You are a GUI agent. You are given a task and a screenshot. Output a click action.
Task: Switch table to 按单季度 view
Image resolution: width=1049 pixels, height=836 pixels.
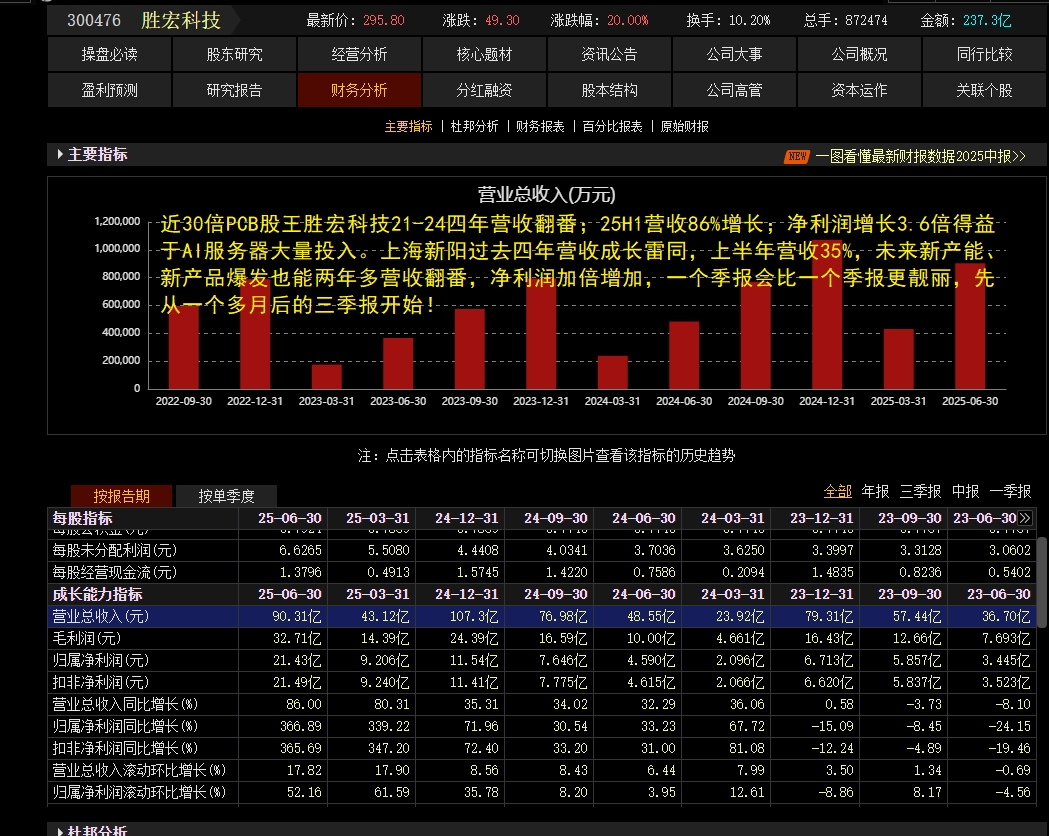coord(226,496)
